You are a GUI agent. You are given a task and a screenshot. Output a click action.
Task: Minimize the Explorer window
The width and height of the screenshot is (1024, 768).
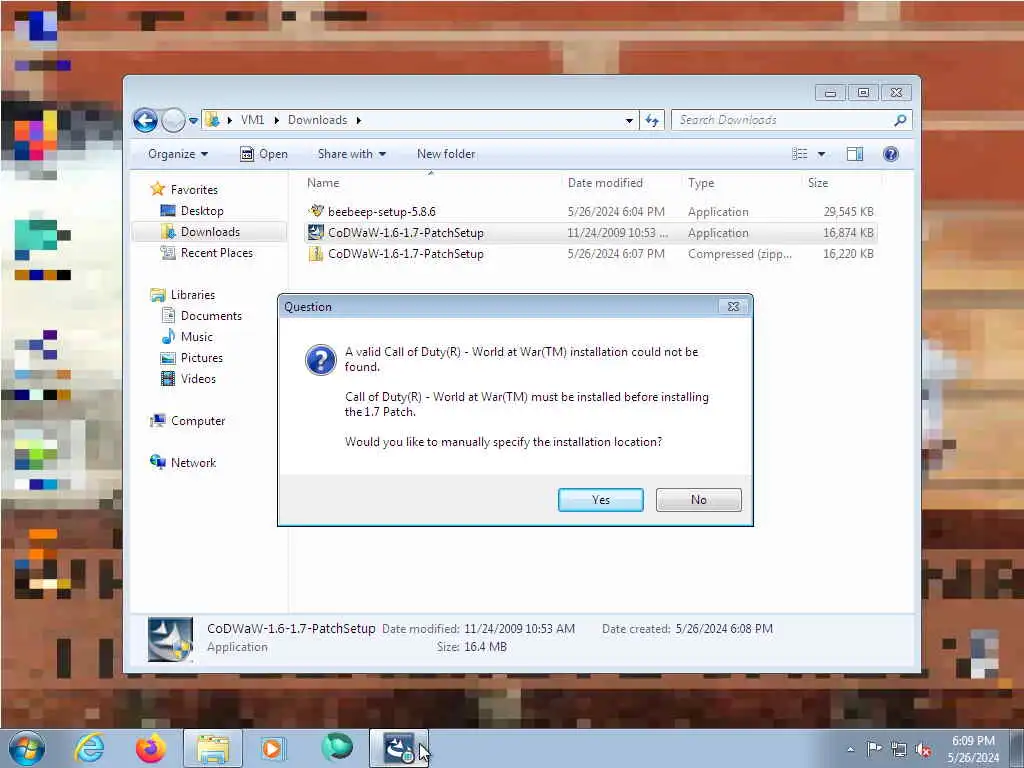coord(830,93)
